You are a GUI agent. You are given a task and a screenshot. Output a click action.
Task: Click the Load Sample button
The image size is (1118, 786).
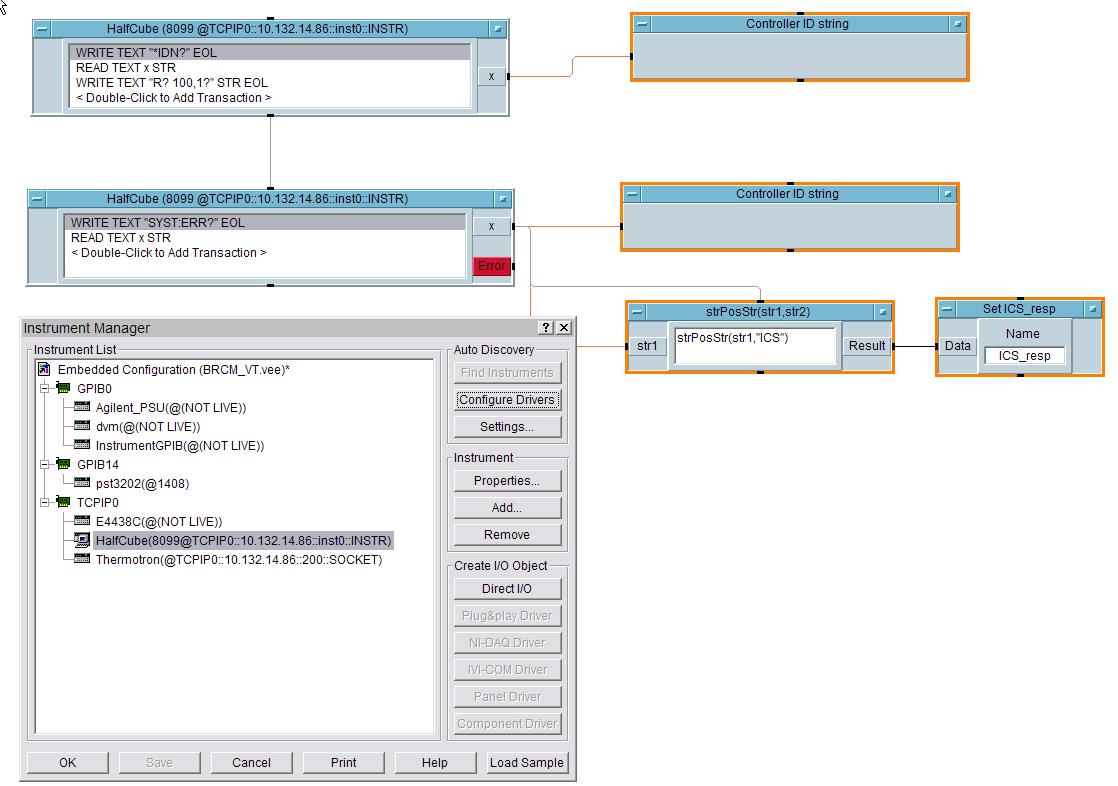[x=527, y=762]
